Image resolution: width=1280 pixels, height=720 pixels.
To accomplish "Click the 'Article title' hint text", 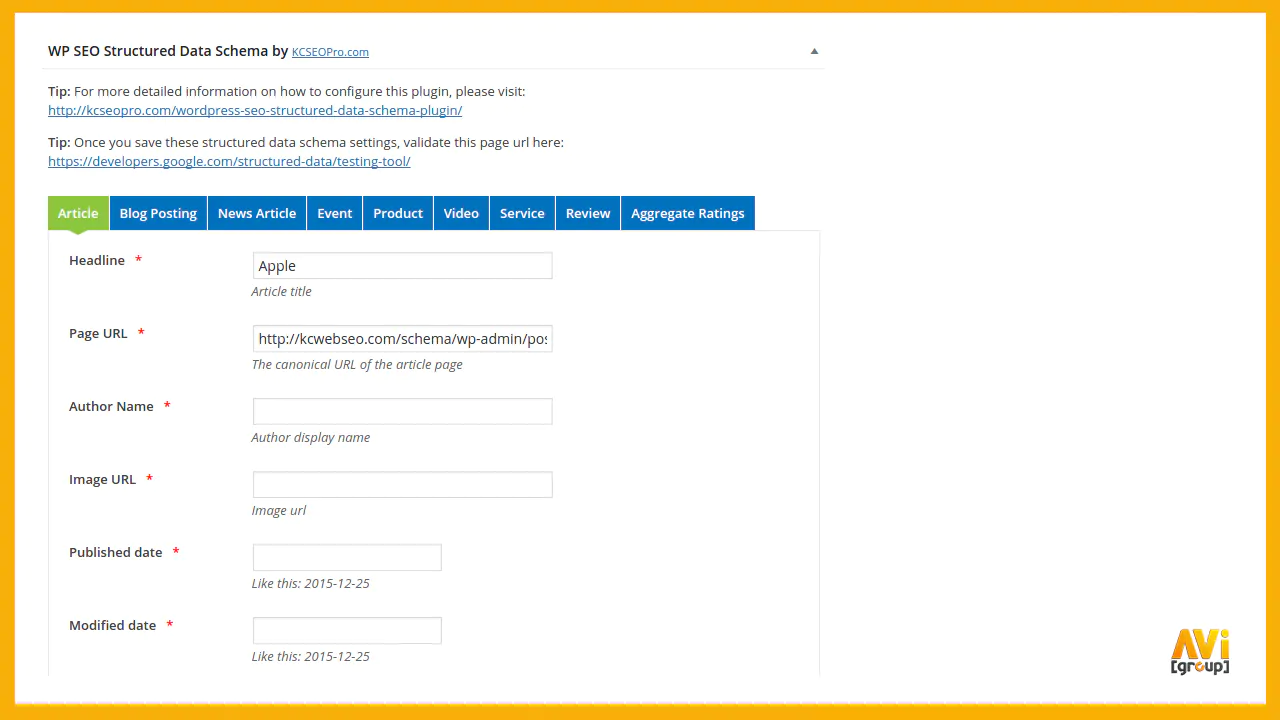I will pos(281,291).
